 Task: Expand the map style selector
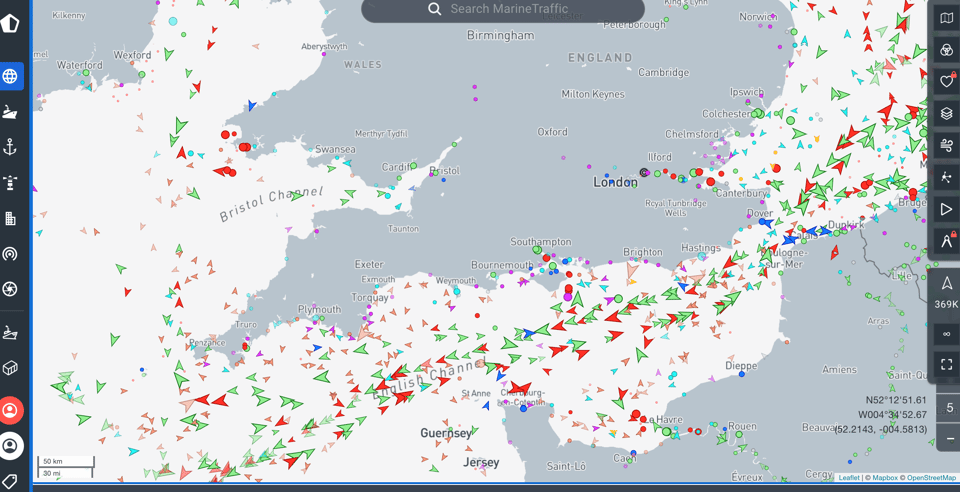click(946, 18)
